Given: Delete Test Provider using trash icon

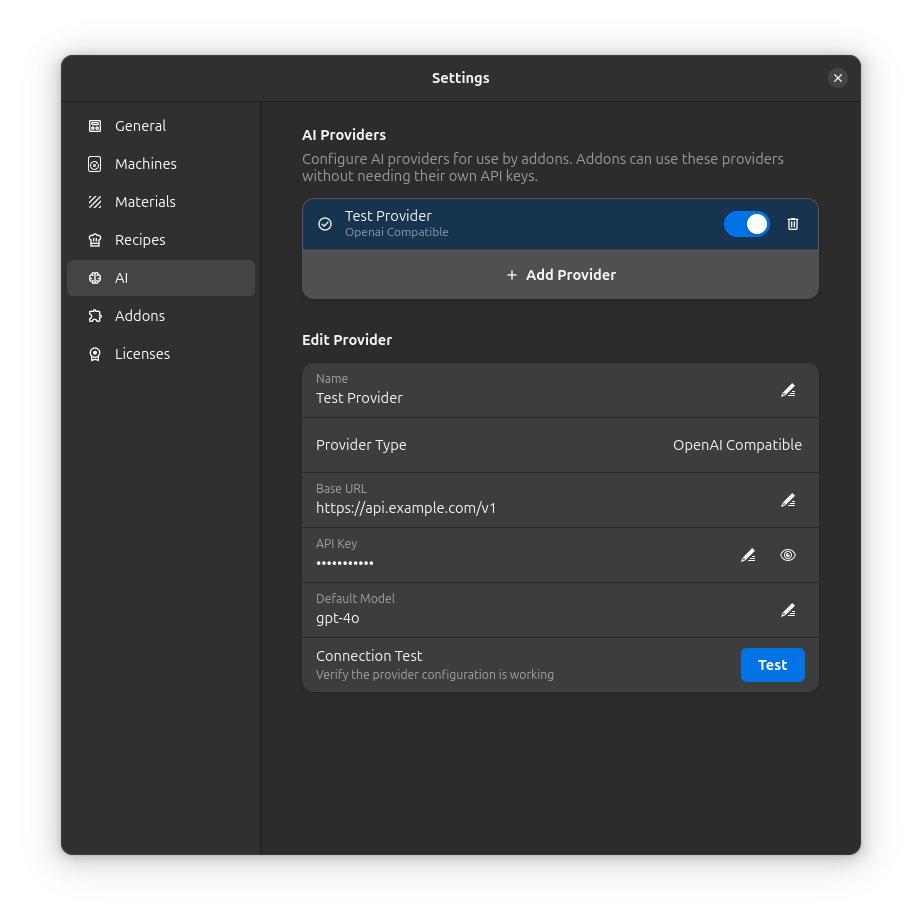Looking at the screenshot, I should click(x=793, y=224).
